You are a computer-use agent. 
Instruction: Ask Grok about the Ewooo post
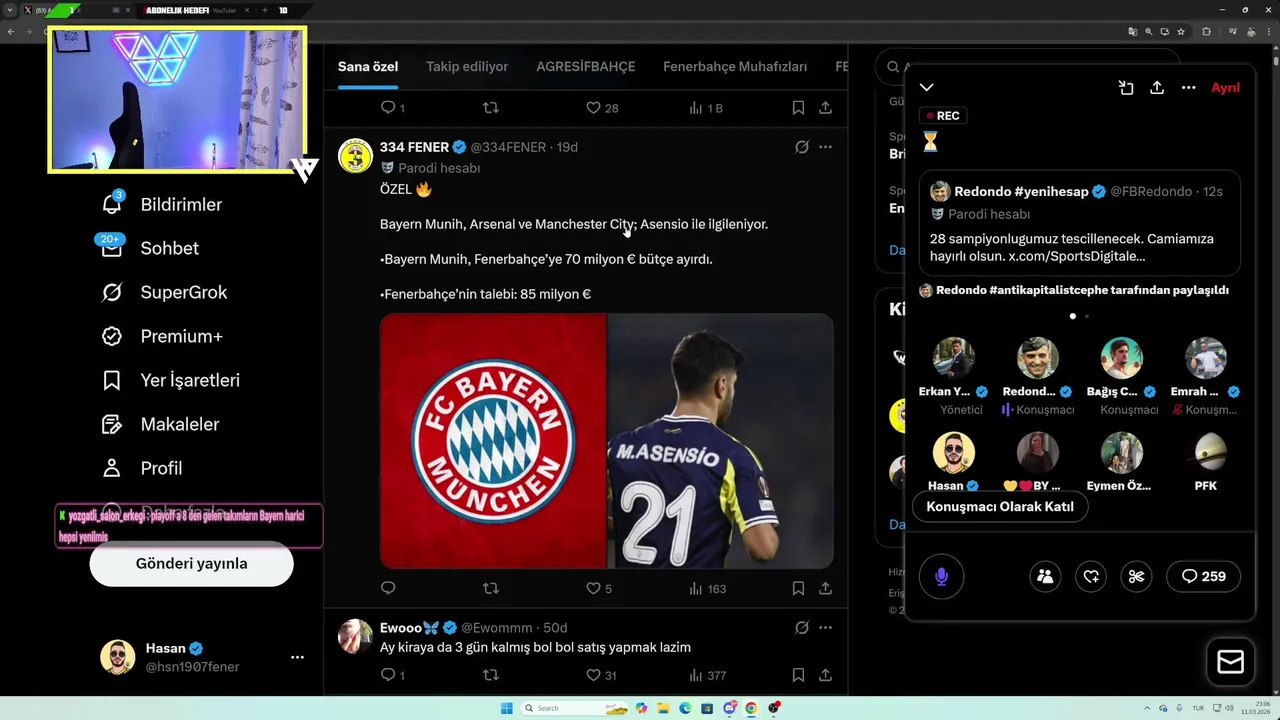point(801,628)
